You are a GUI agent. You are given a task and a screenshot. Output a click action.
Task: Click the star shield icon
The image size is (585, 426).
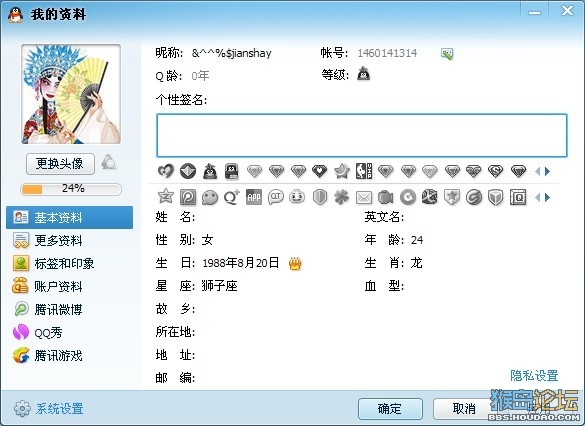click(451, 197)
